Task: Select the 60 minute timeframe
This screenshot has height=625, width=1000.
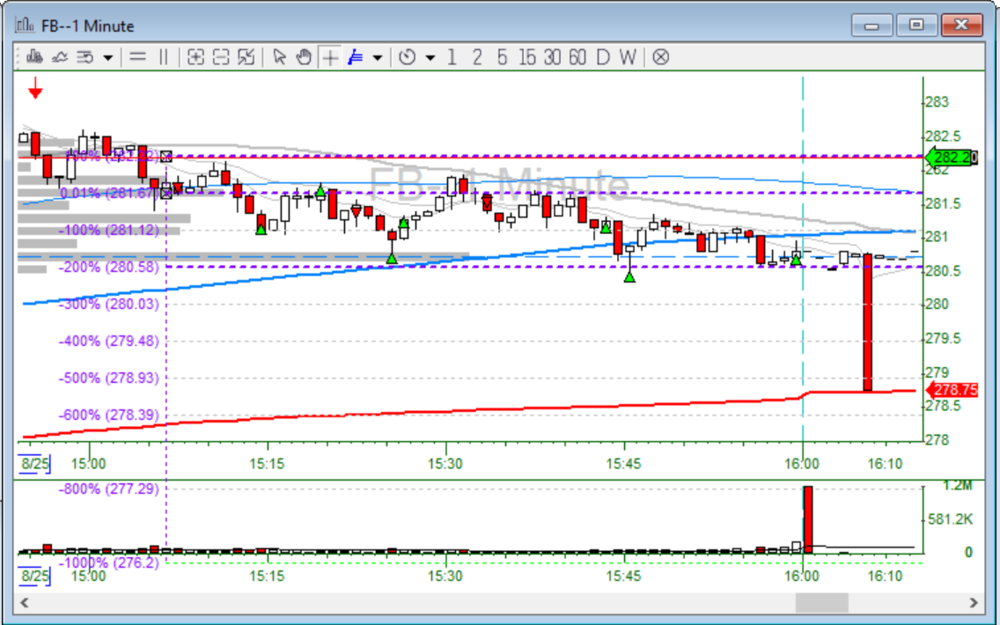Action: click(x=577, y=57)
